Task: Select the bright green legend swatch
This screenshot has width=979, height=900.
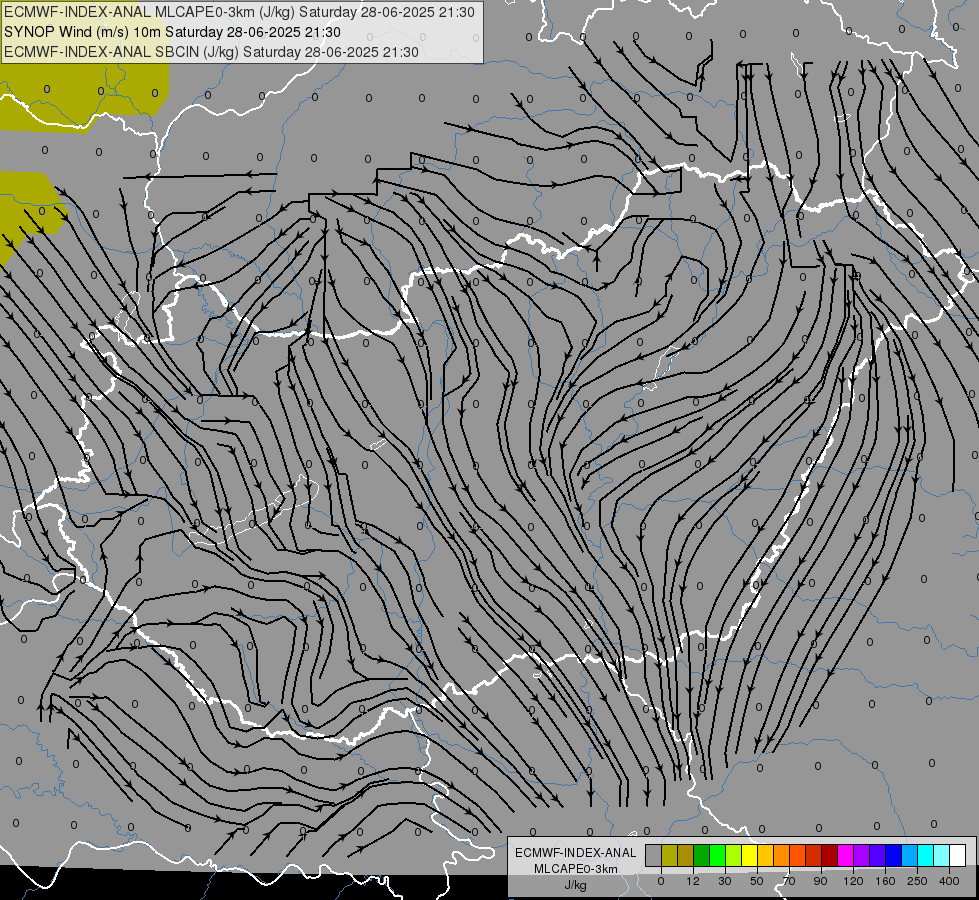Action: (x=717, y=855)
